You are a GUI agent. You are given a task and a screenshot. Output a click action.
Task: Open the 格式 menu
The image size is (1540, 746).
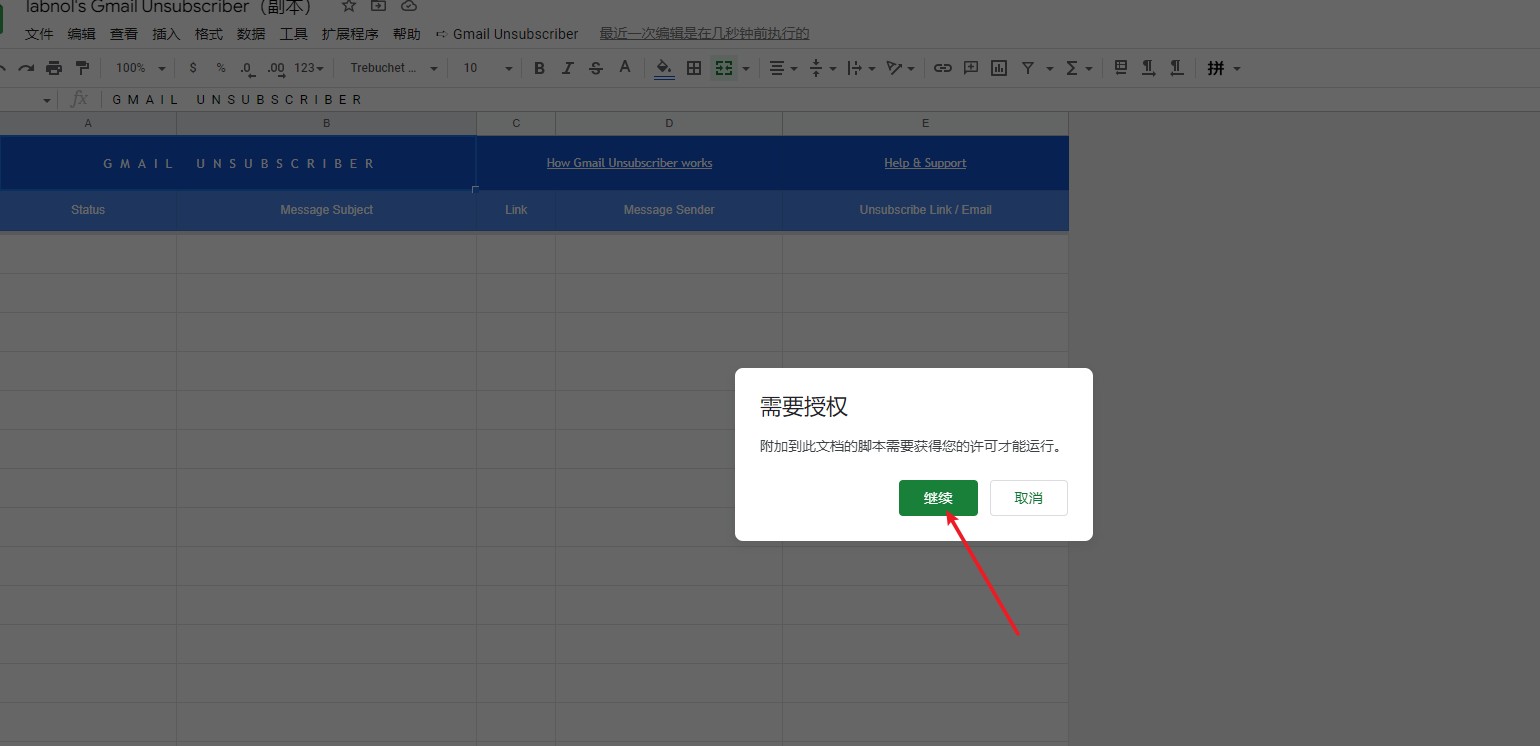click(209, 34)
